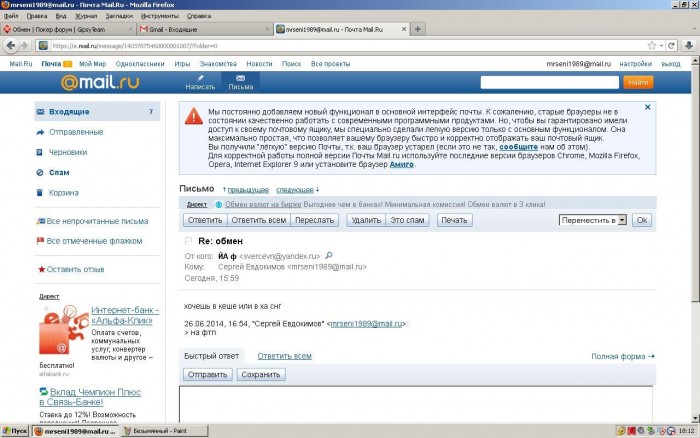Reload the page with the refresh icon
The width and height of the screenshot is (700, 438).
(x=671, y=46)
